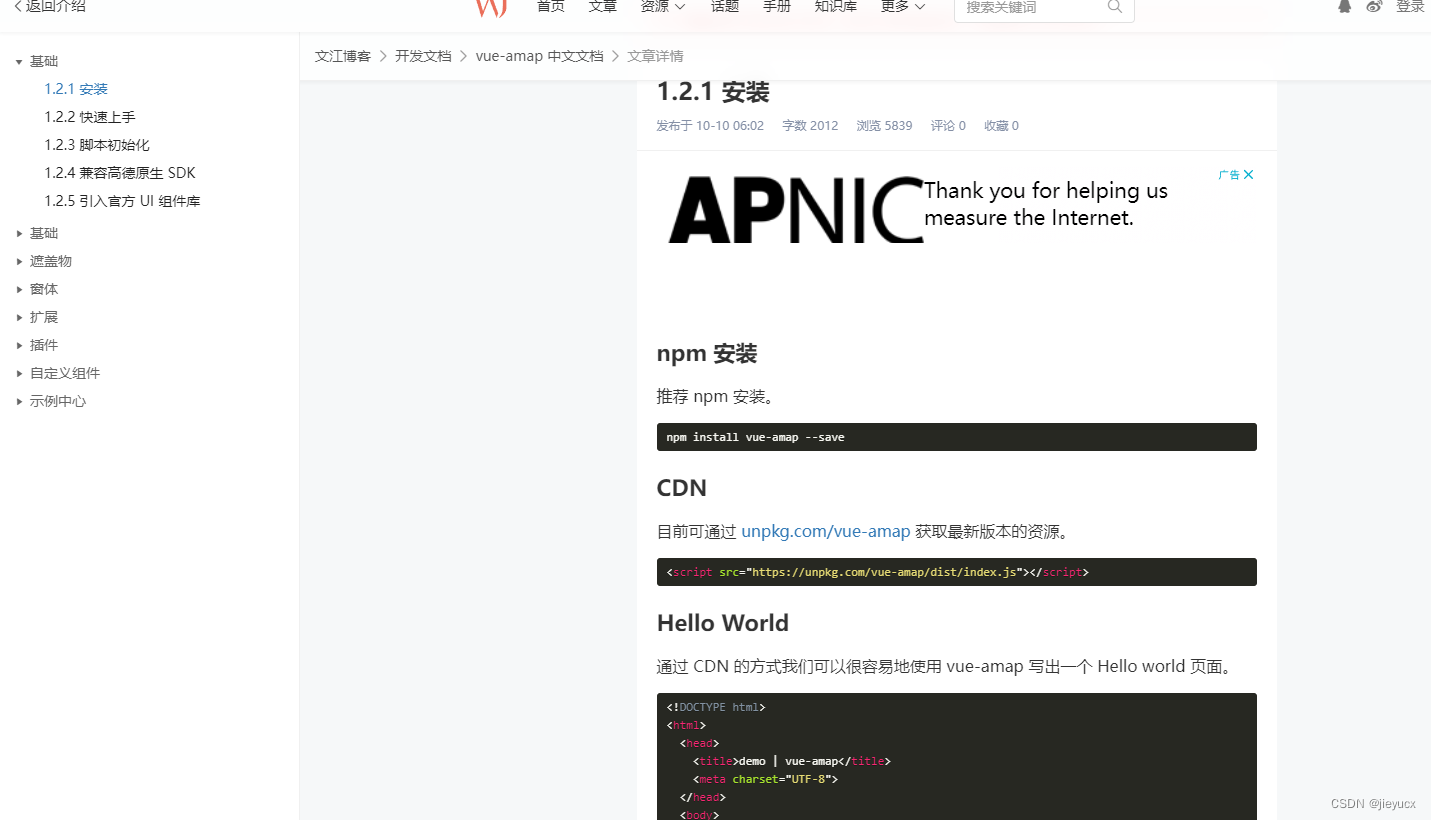Click 文章详情 in the breadcrumb
The image size is (1431, 820).
[655, 56]
